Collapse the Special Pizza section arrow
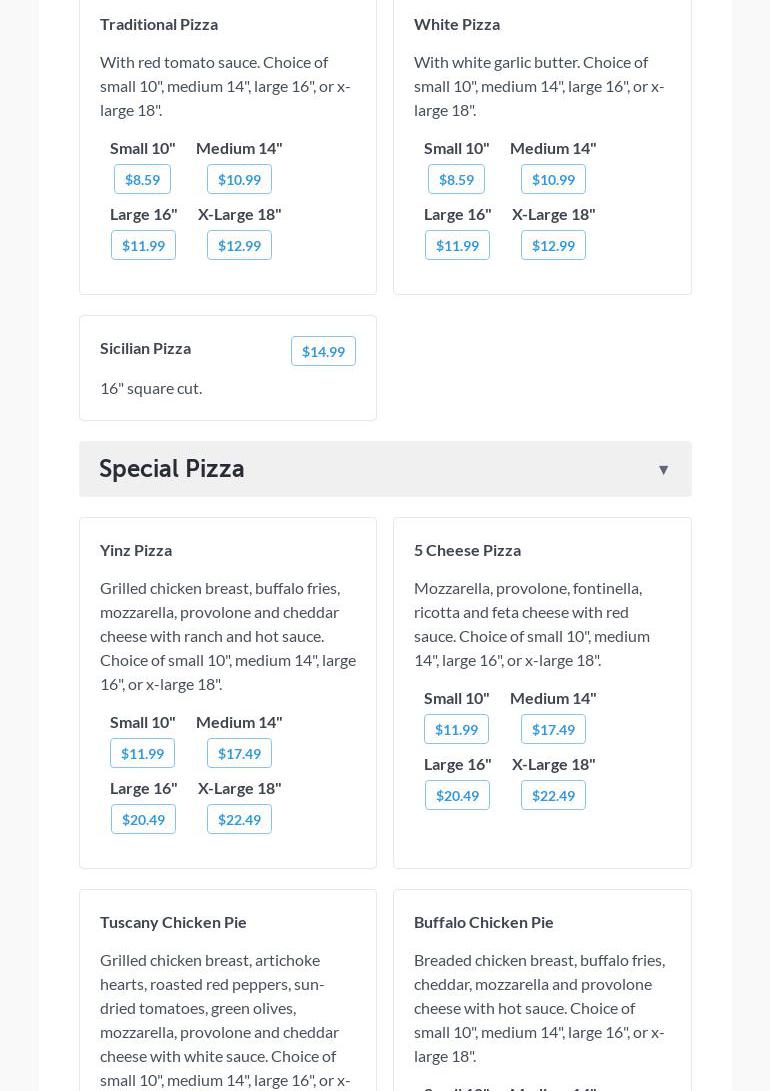The image size is (770, 1091). [663, 470]
